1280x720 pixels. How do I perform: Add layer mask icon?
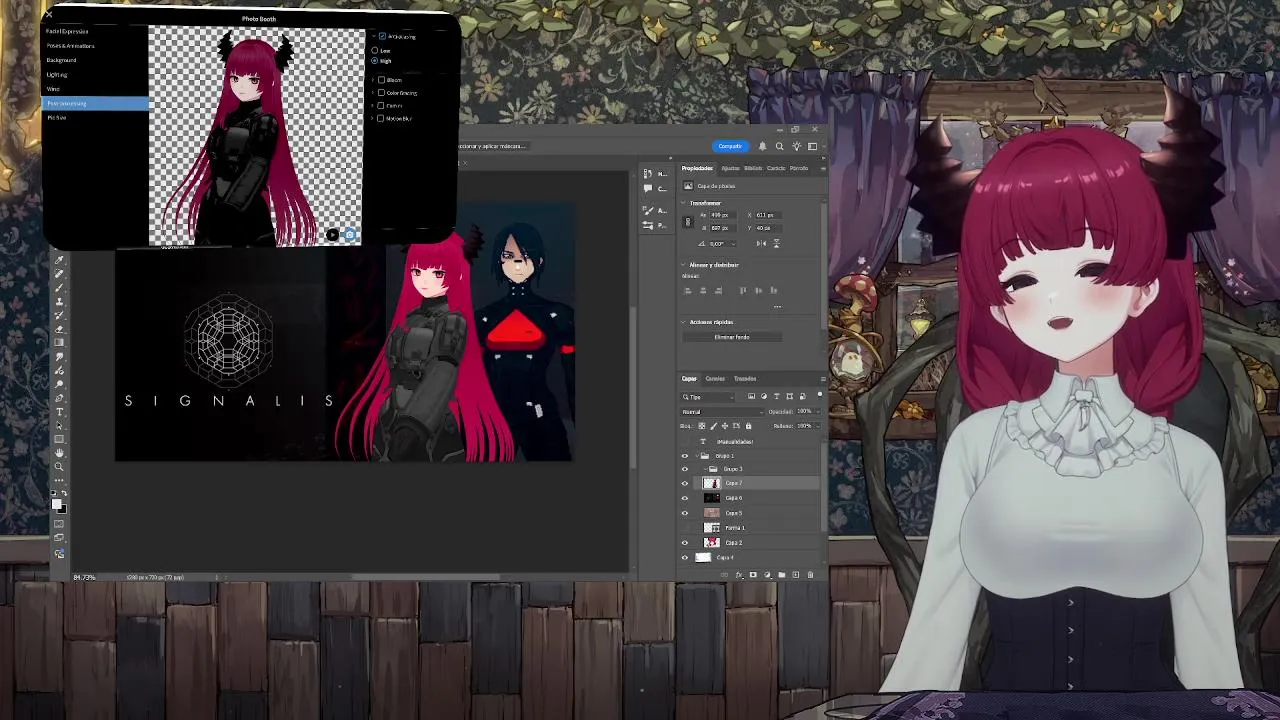click(x=753, y=575)
